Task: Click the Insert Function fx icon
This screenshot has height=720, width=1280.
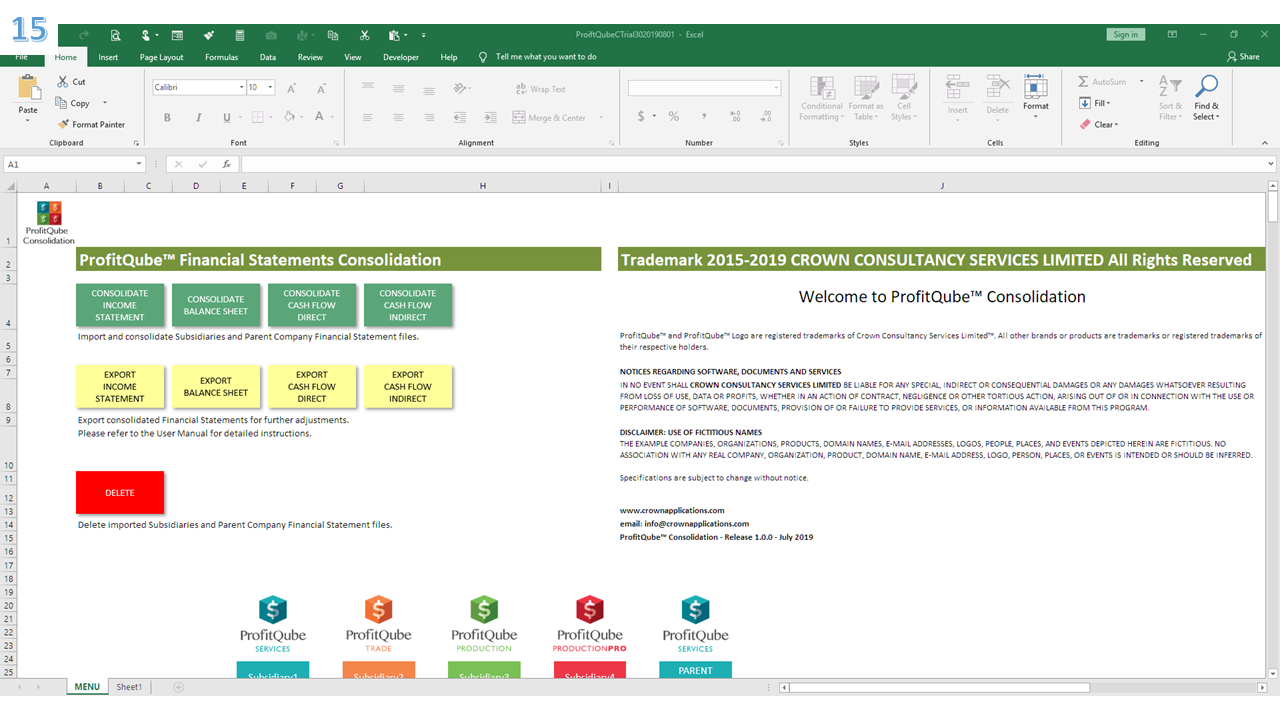Action: pos(227,164)
